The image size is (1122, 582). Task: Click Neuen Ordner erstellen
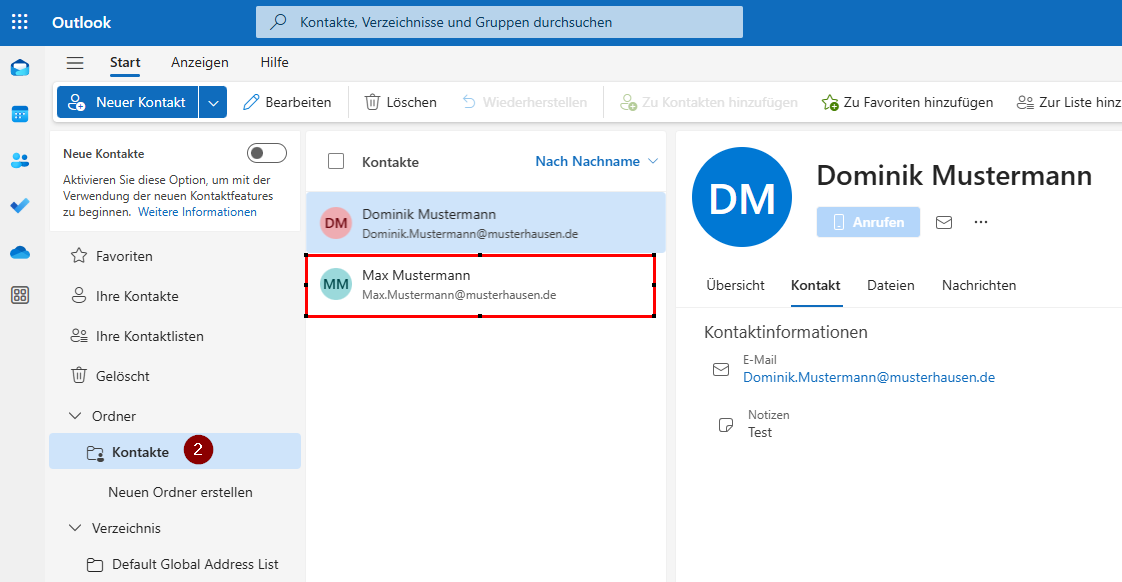180,493
